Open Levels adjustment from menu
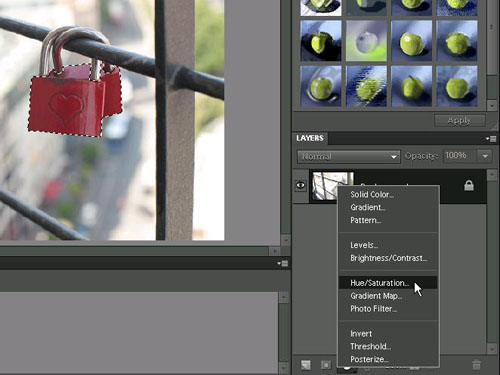 [364, 245]
